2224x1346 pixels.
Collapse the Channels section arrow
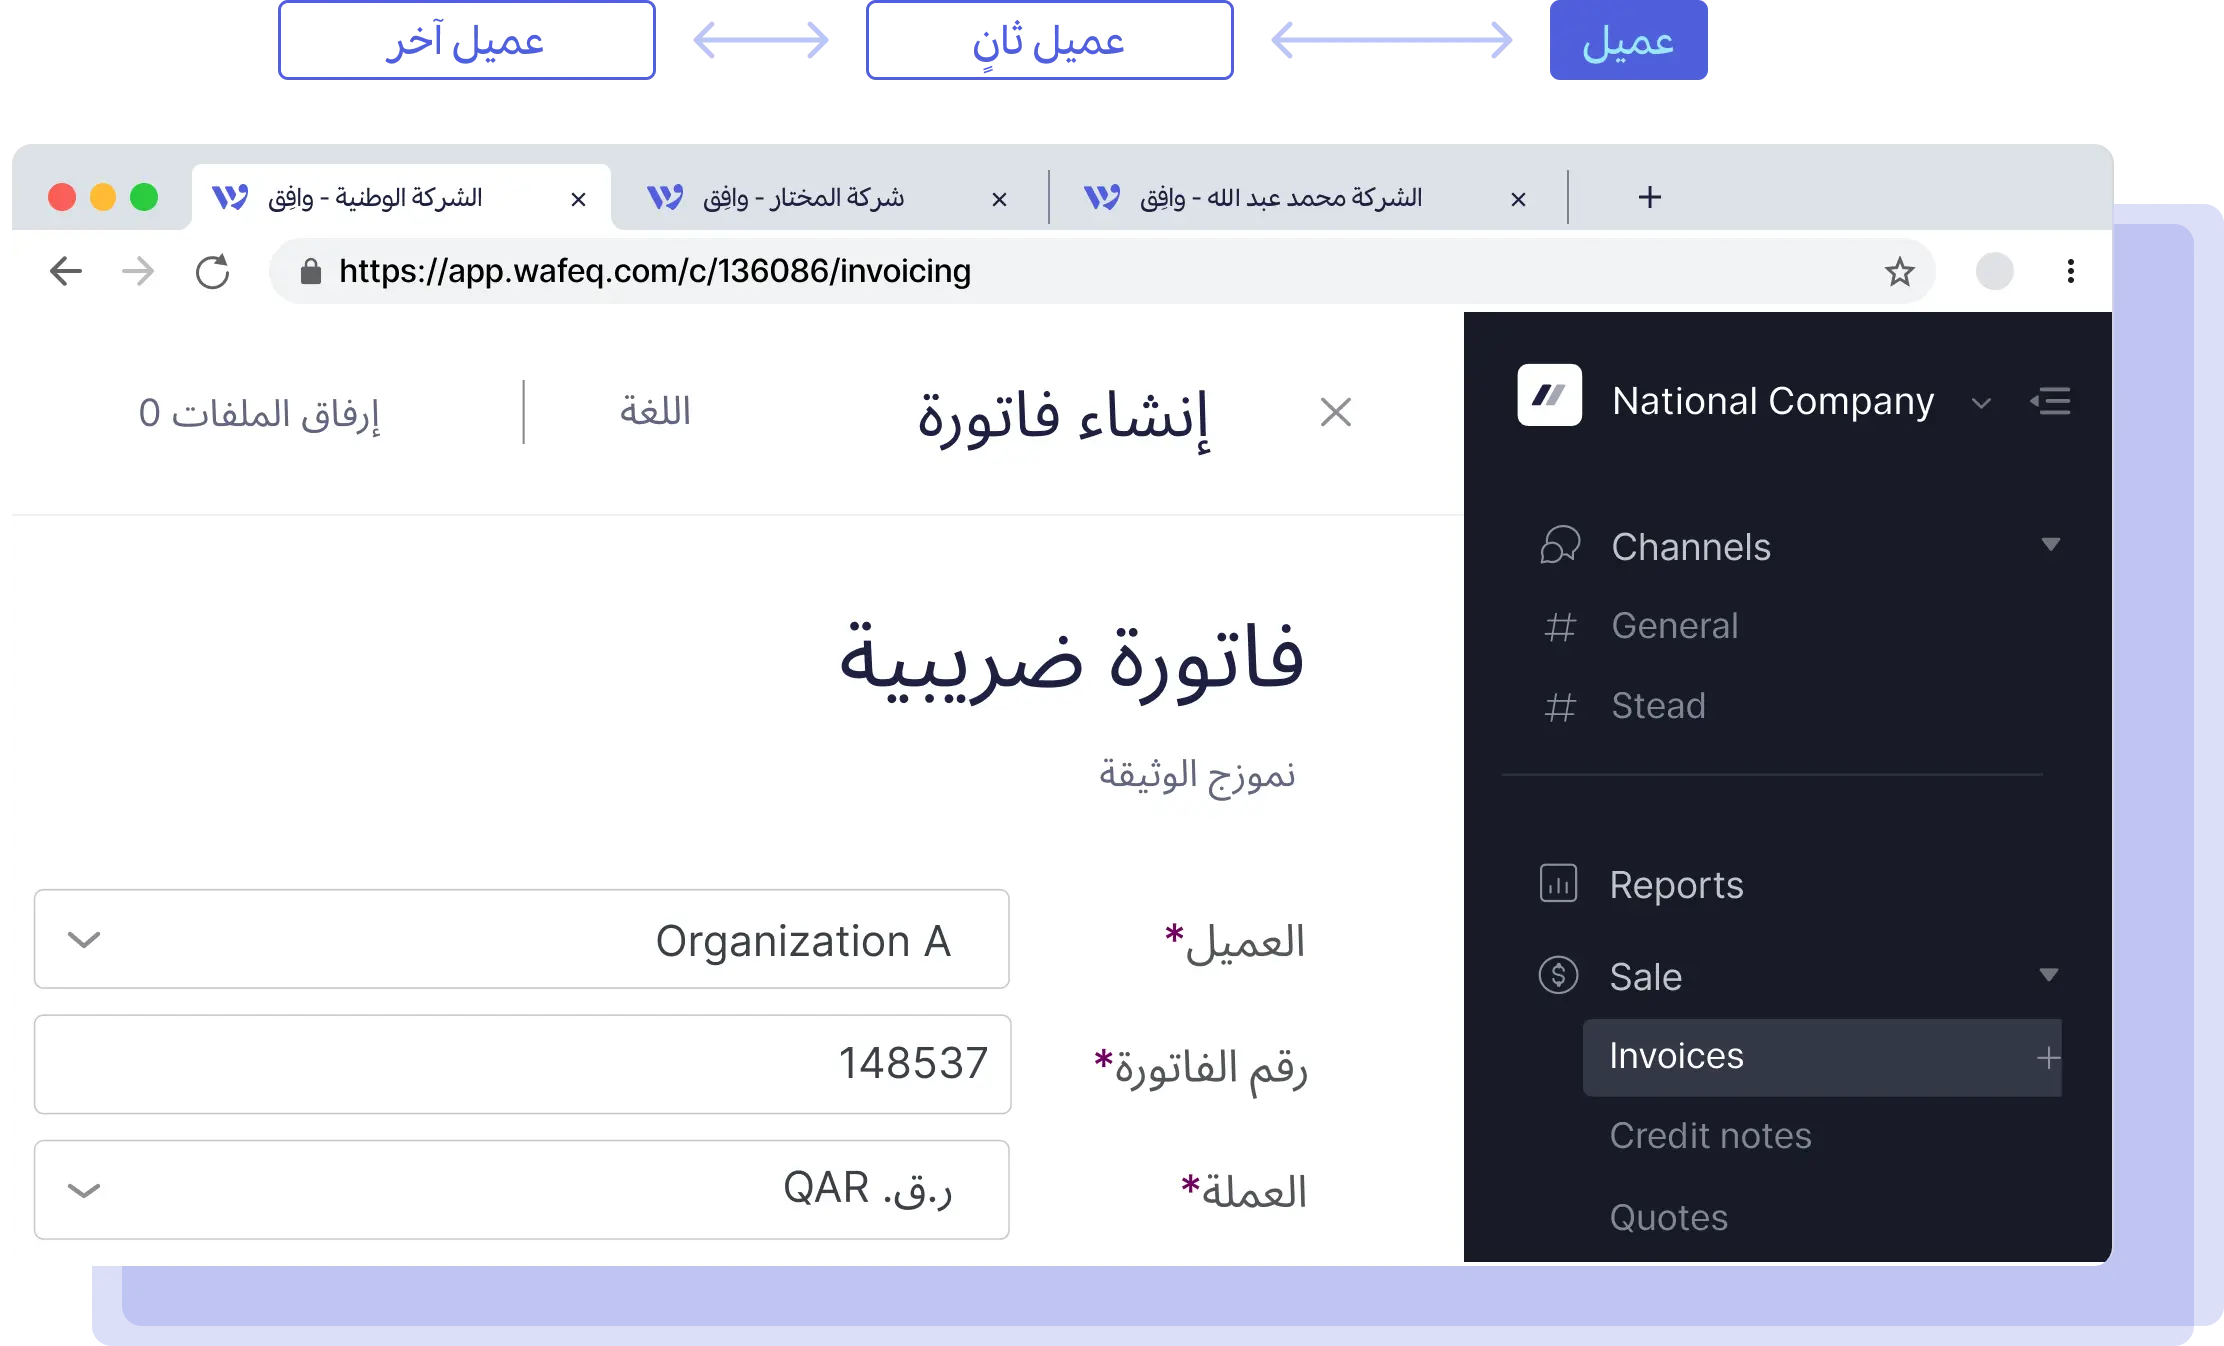click(x=2050, y=545)
